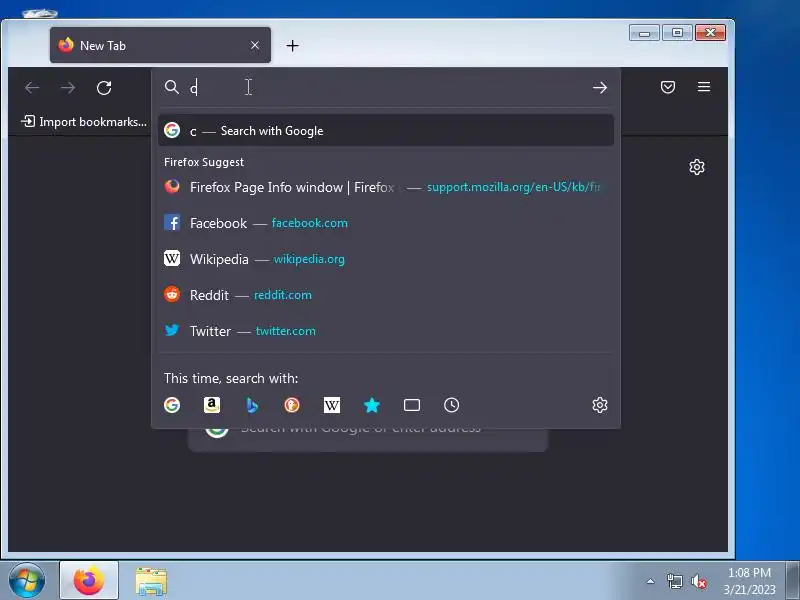Reload the current page
Viewport: 800px width, 600px height.
click(x=104, y=88)
